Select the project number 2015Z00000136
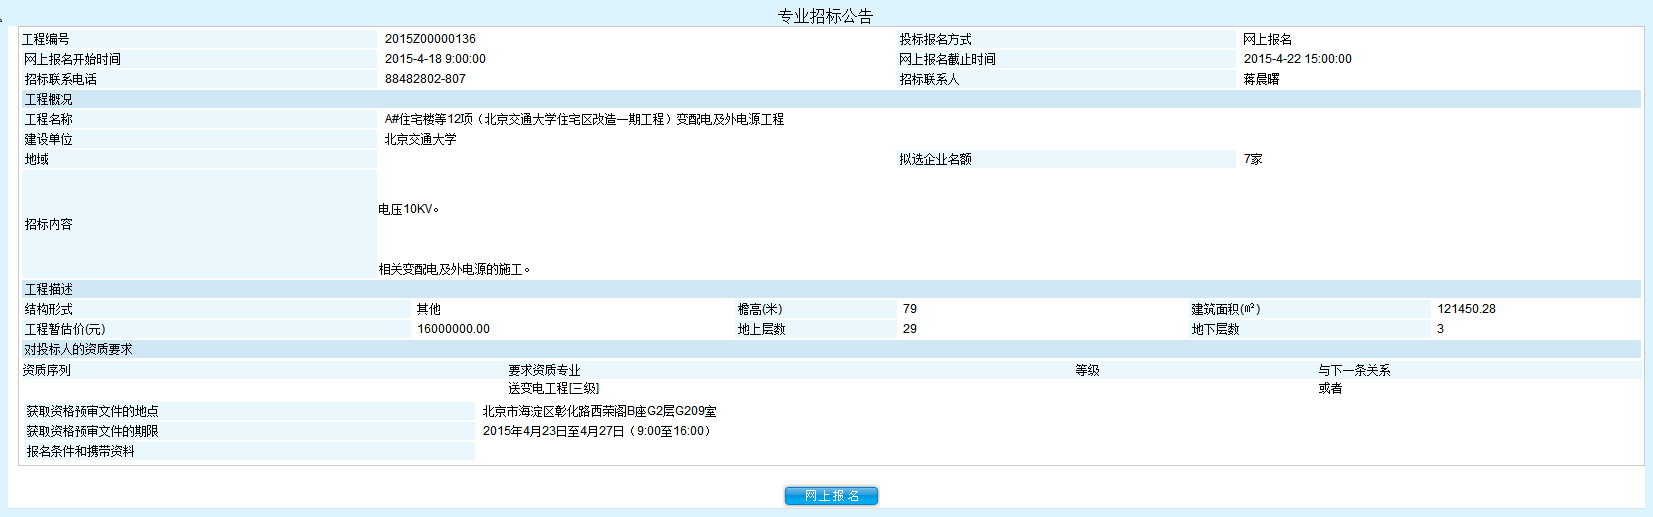 tap(430, 39)
